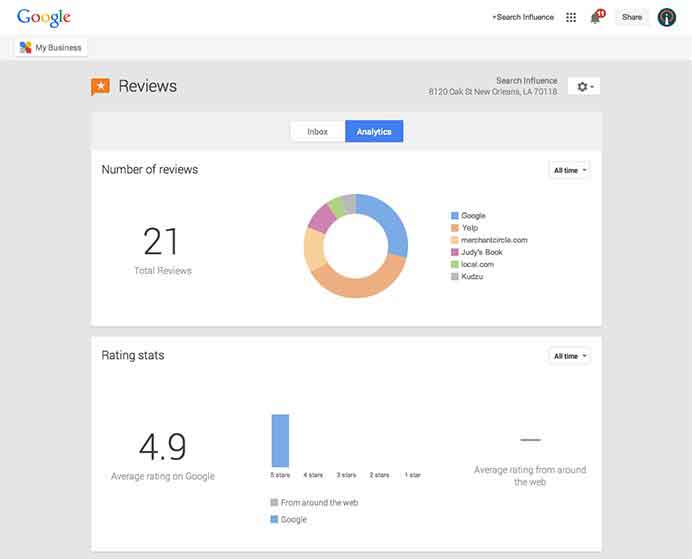Click the local.com legend label

click(x=477, y=264)
